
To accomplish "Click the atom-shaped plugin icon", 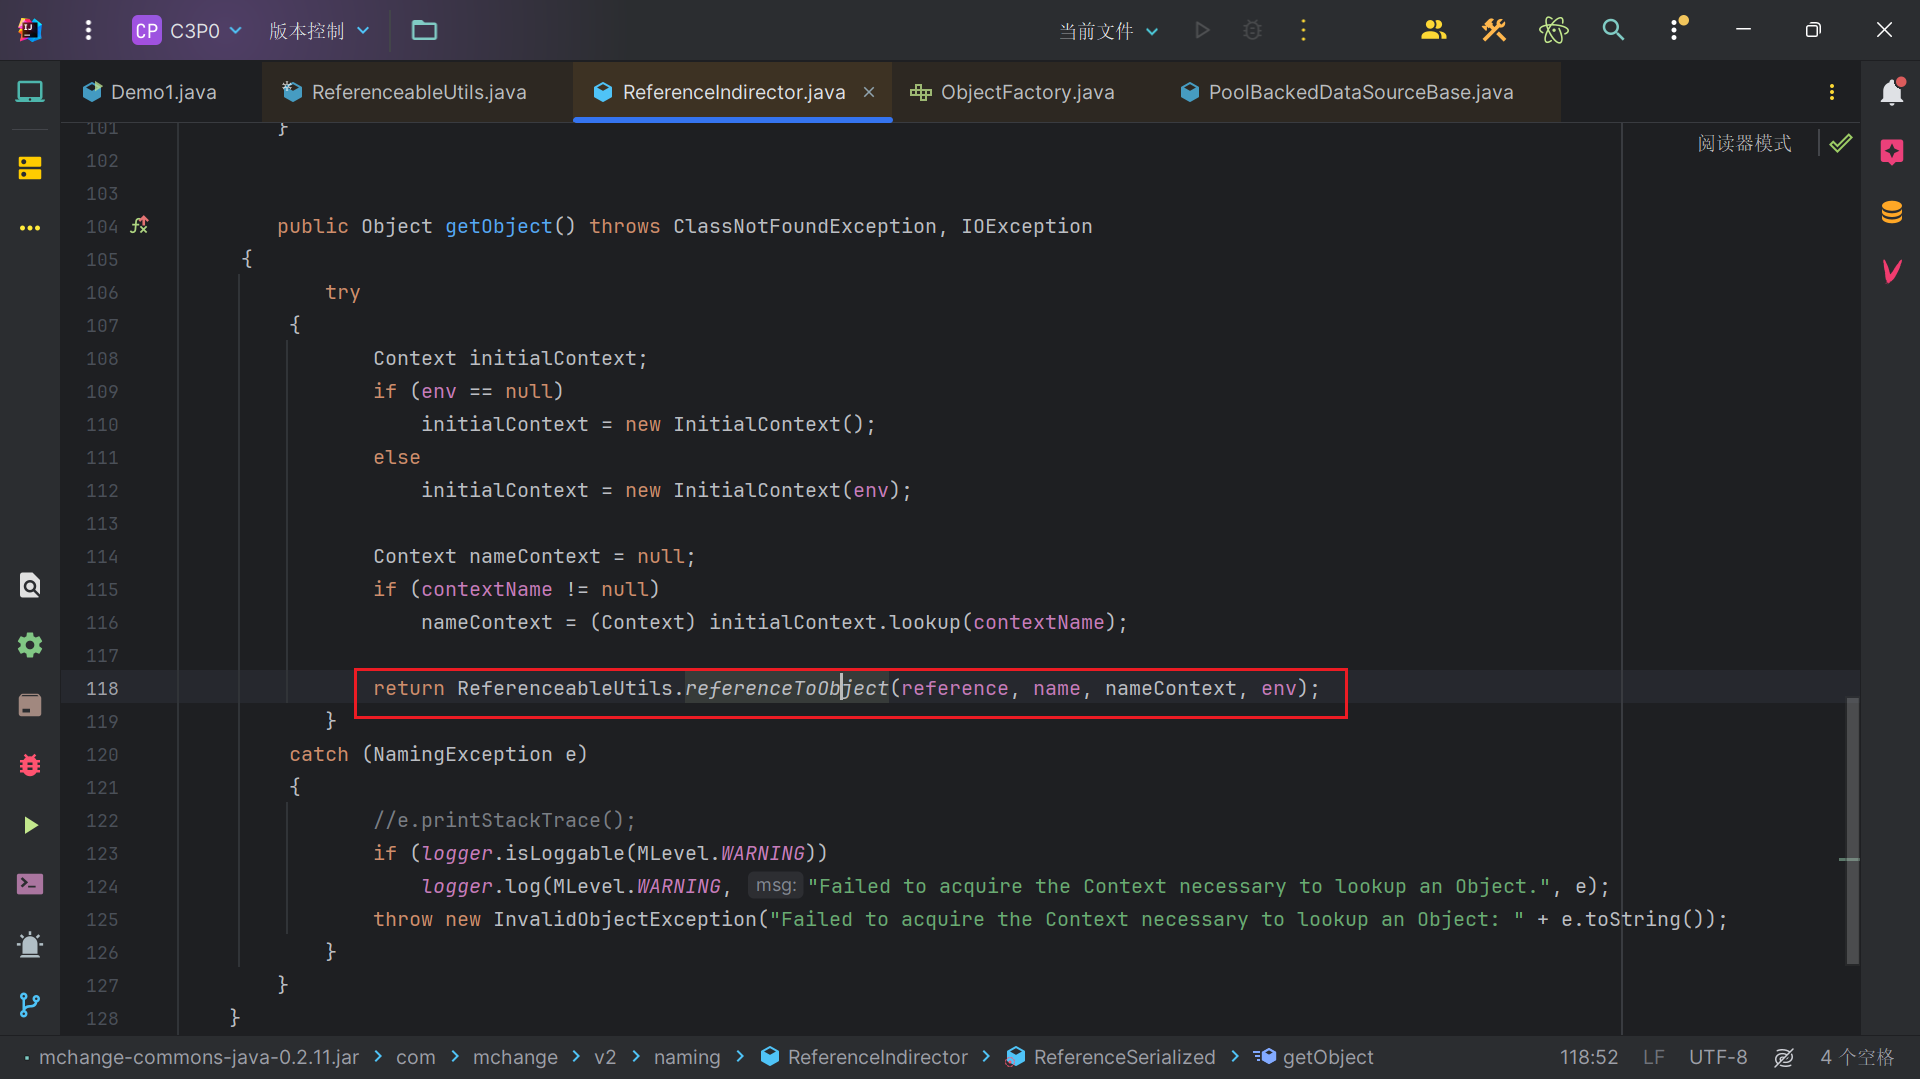I will [1554, 31].
